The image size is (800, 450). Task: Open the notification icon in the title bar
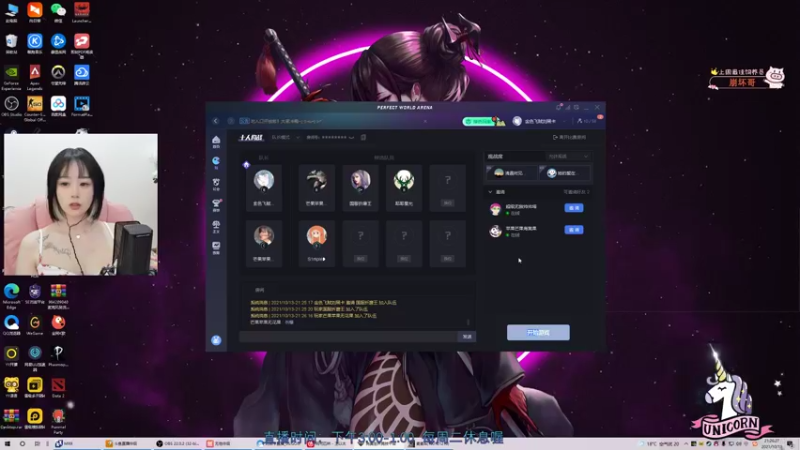pyautogui.click(x=558, y=108)
